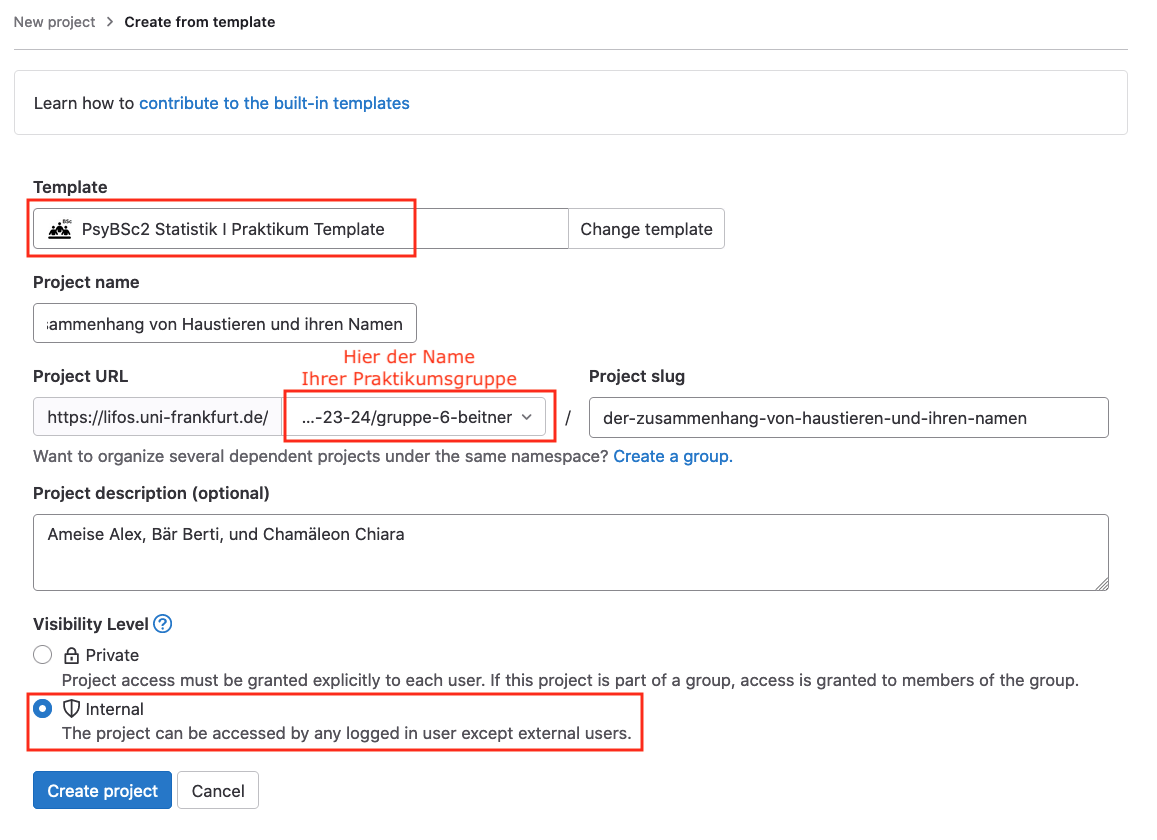Viewport: 1157px width, 840px height.
Task: Follow the Create a group link
Action: pos(673,456)
